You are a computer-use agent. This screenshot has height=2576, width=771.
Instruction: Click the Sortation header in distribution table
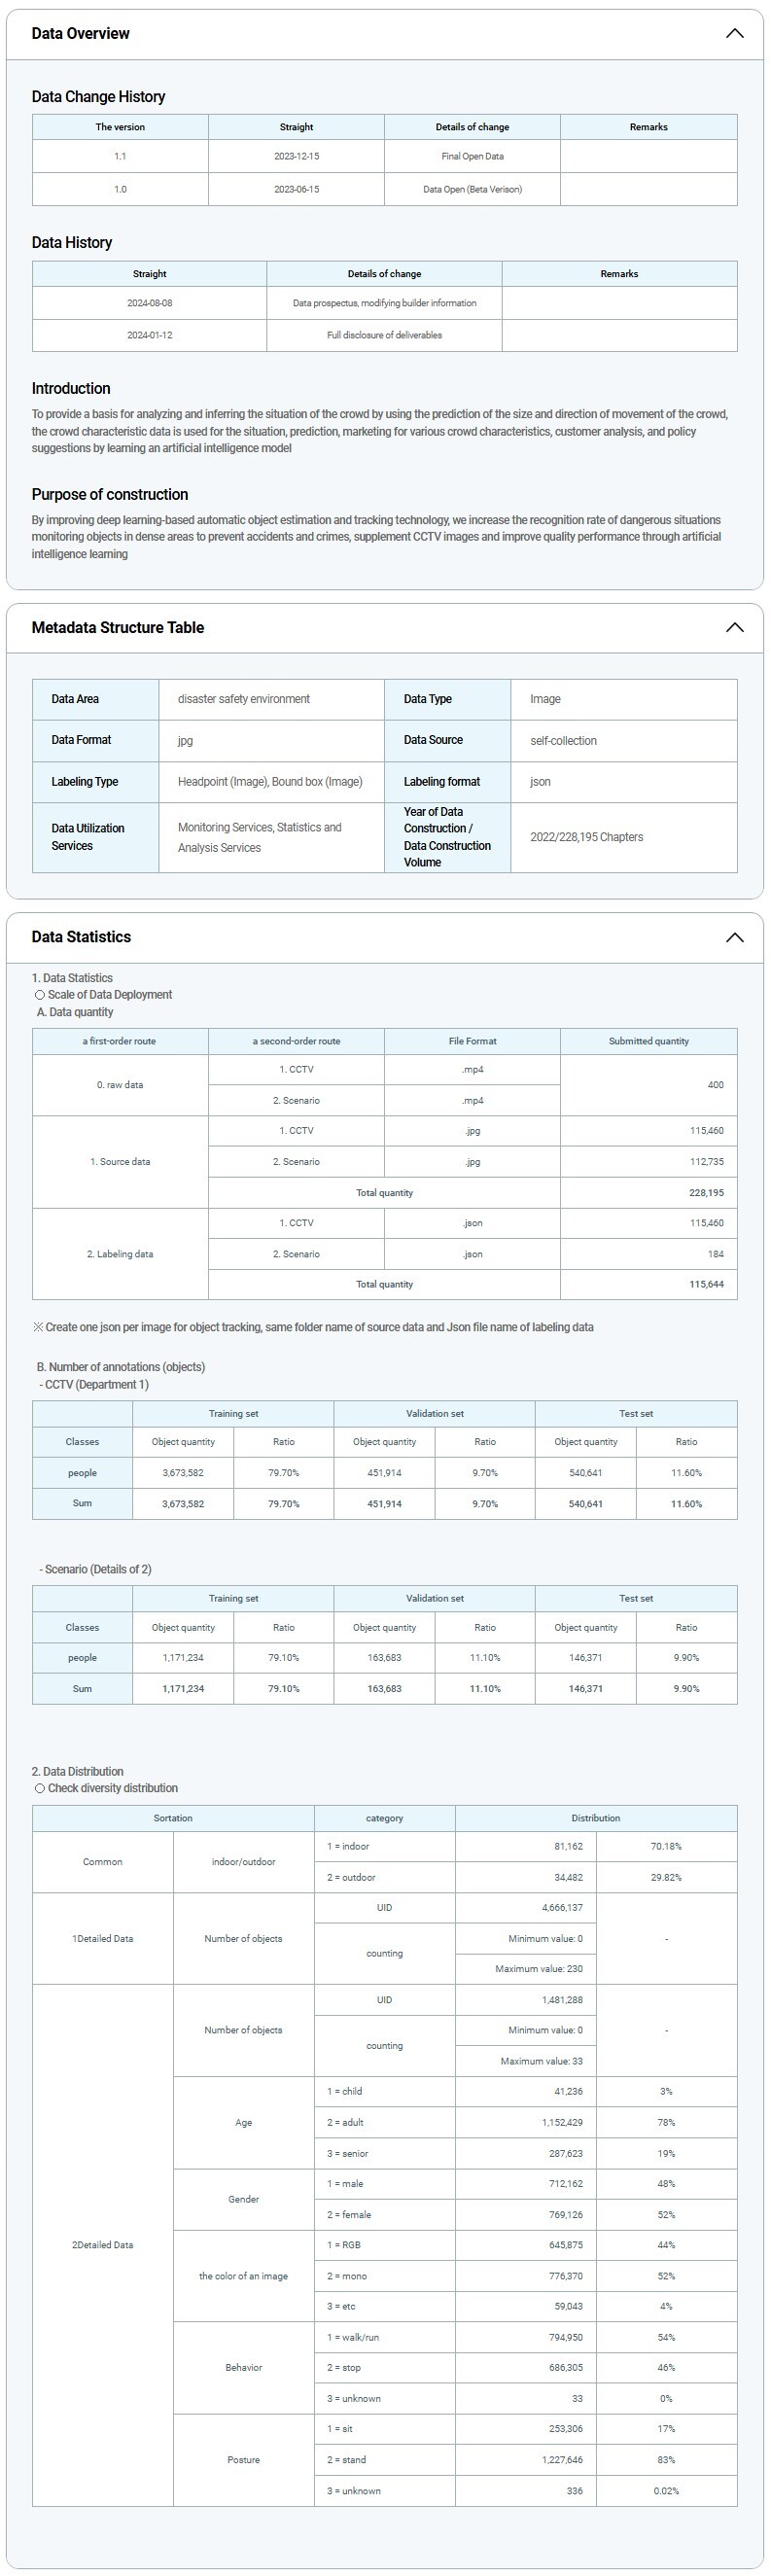(173, 1818)
